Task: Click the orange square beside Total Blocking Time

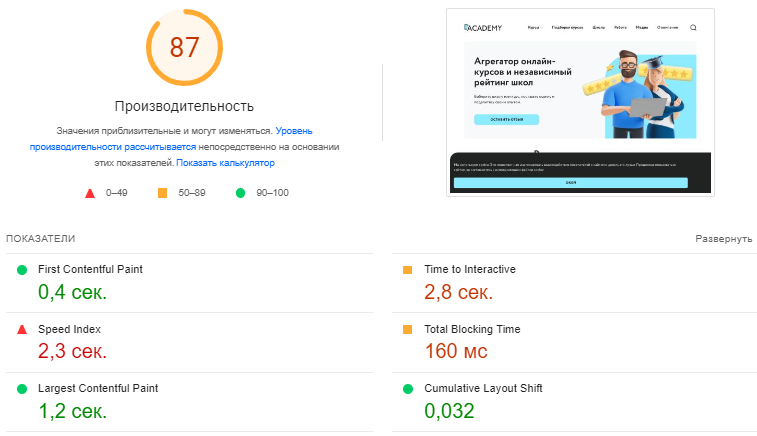Action: pos(407,329)
